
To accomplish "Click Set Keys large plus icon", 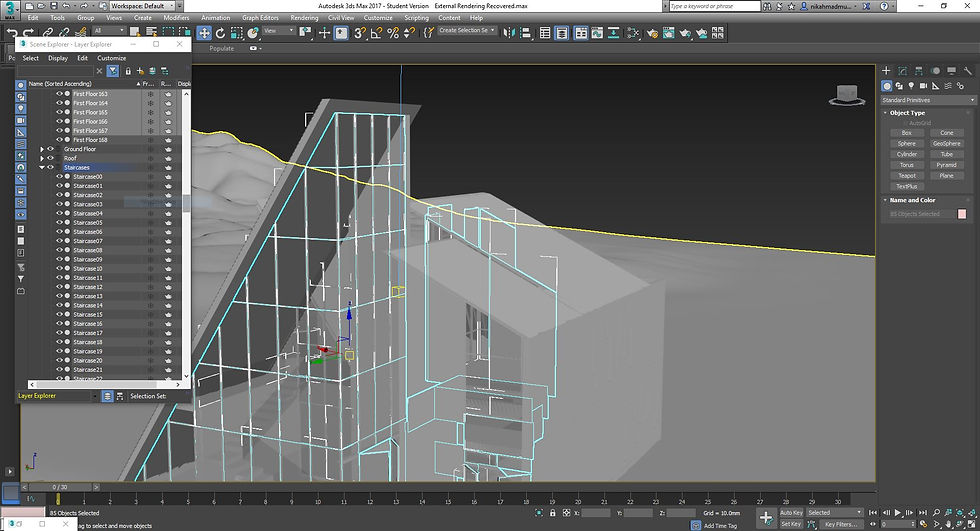I will pos(766,518).
